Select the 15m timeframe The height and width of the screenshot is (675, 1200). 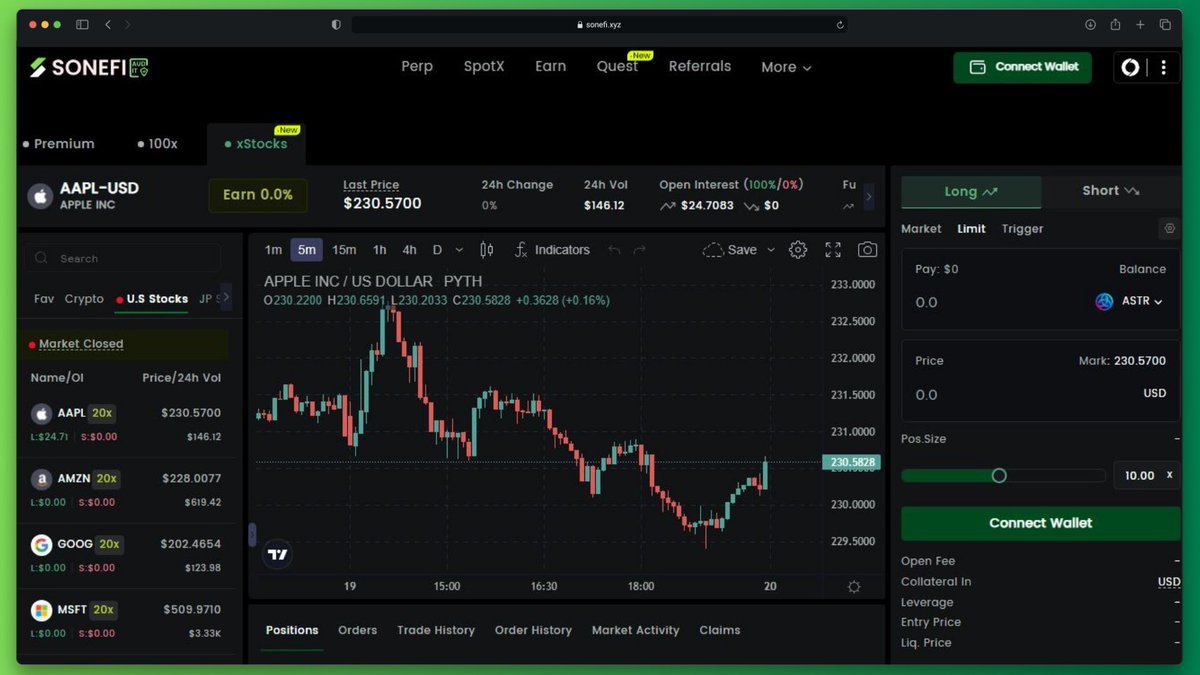tap(344, 250)
